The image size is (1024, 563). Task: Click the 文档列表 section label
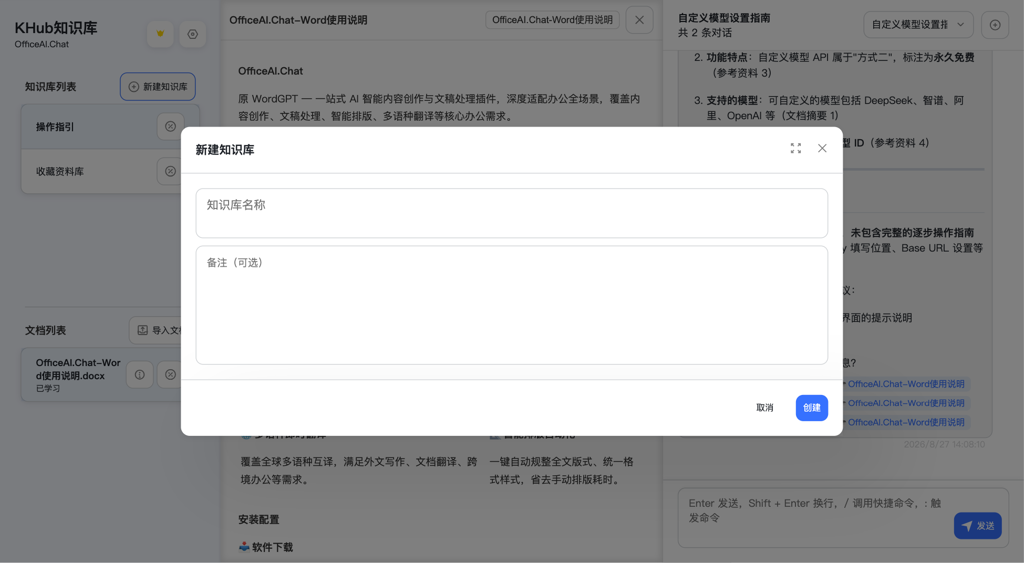(x=46, y=330)
